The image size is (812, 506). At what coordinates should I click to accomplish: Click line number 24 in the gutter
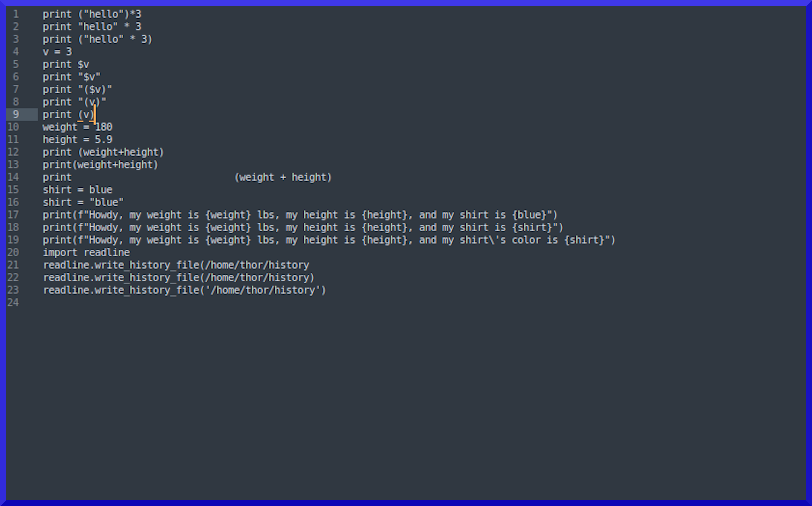point(13,302)
